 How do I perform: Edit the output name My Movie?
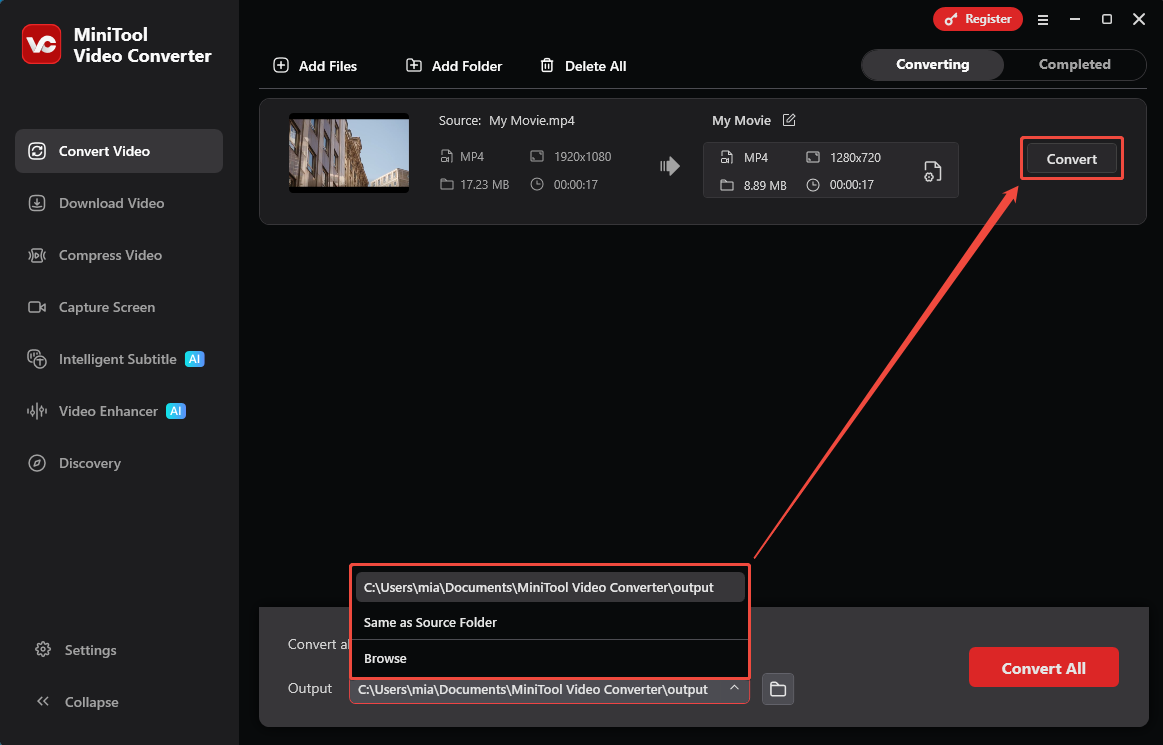click(789, 120)
